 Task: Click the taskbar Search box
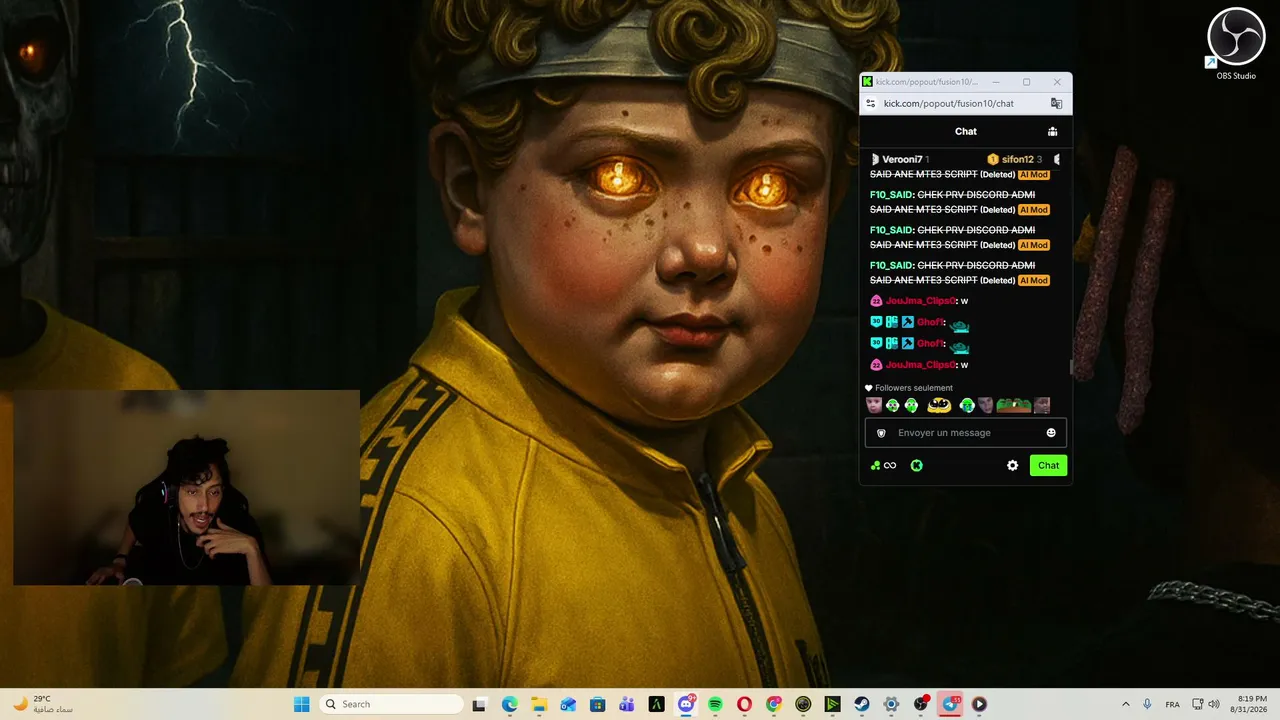pyautogui.click(x=392, y=704)
